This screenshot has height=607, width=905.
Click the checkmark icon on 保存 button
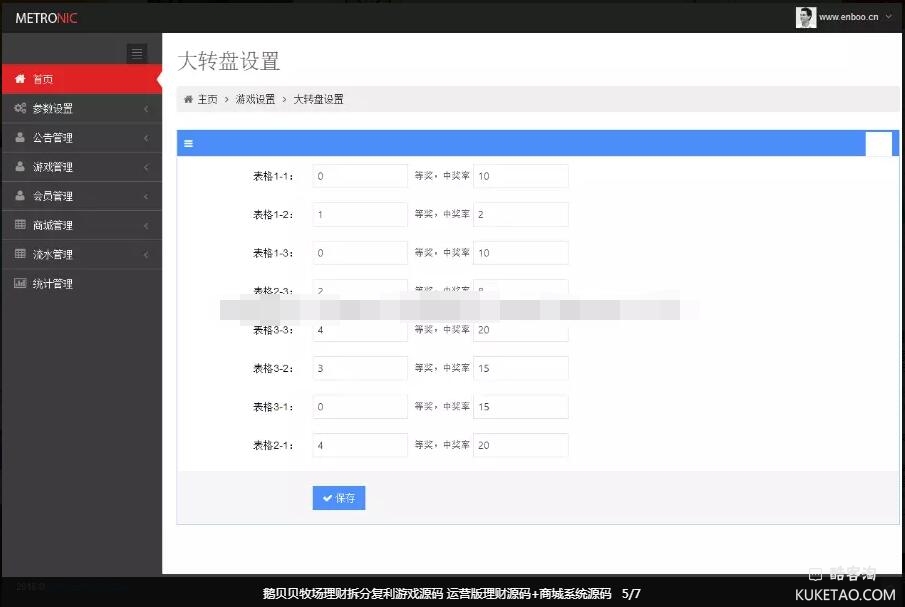[327, 498]
